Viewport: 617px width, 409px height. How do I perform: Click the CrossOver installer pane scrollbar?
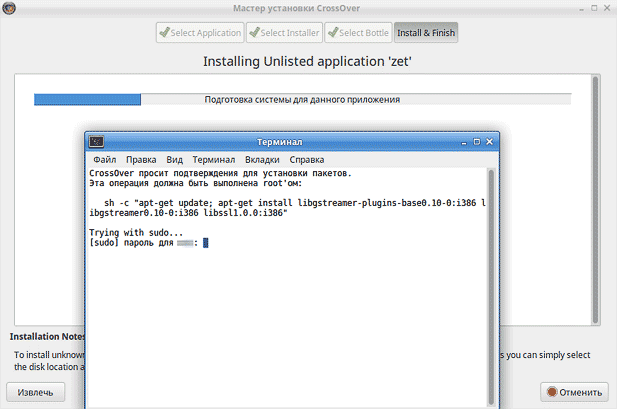click(x=595, y=200)
